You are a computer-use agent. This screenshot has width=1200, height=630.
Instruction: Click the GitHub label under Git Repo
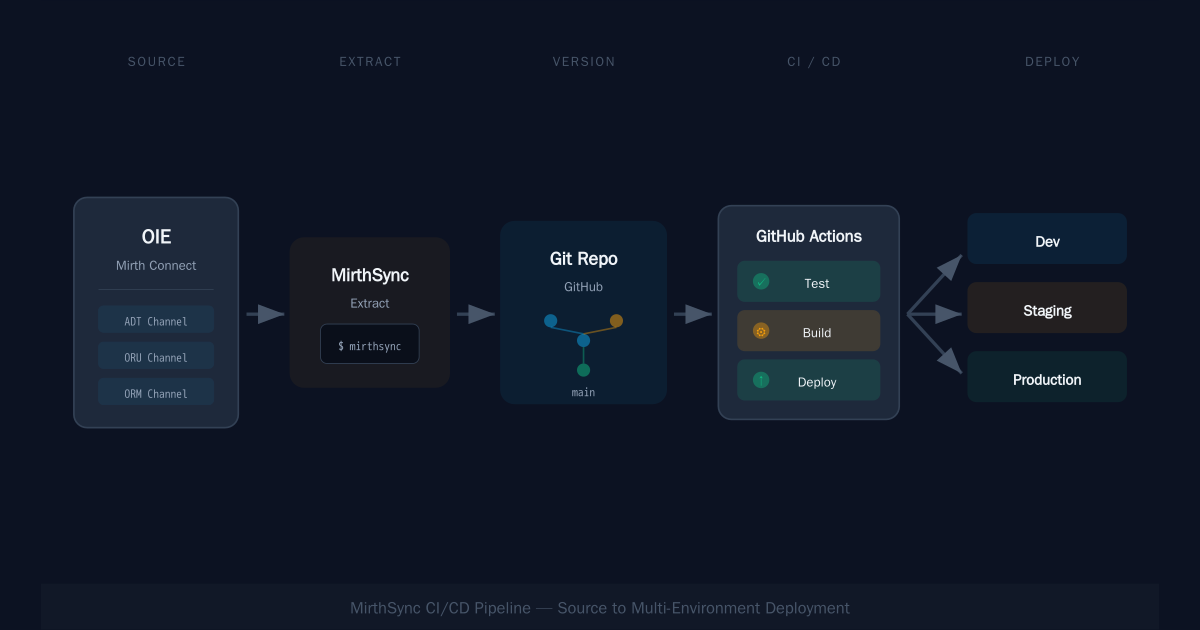pos(584,287)
